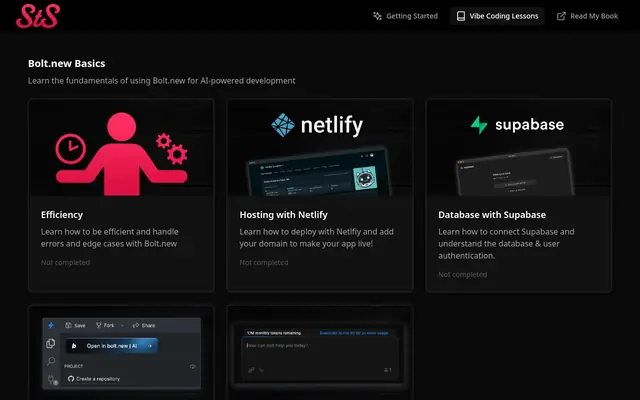Click the Efficiency lesson description text
Screen dimensions: 640x400
click(109, 238)
